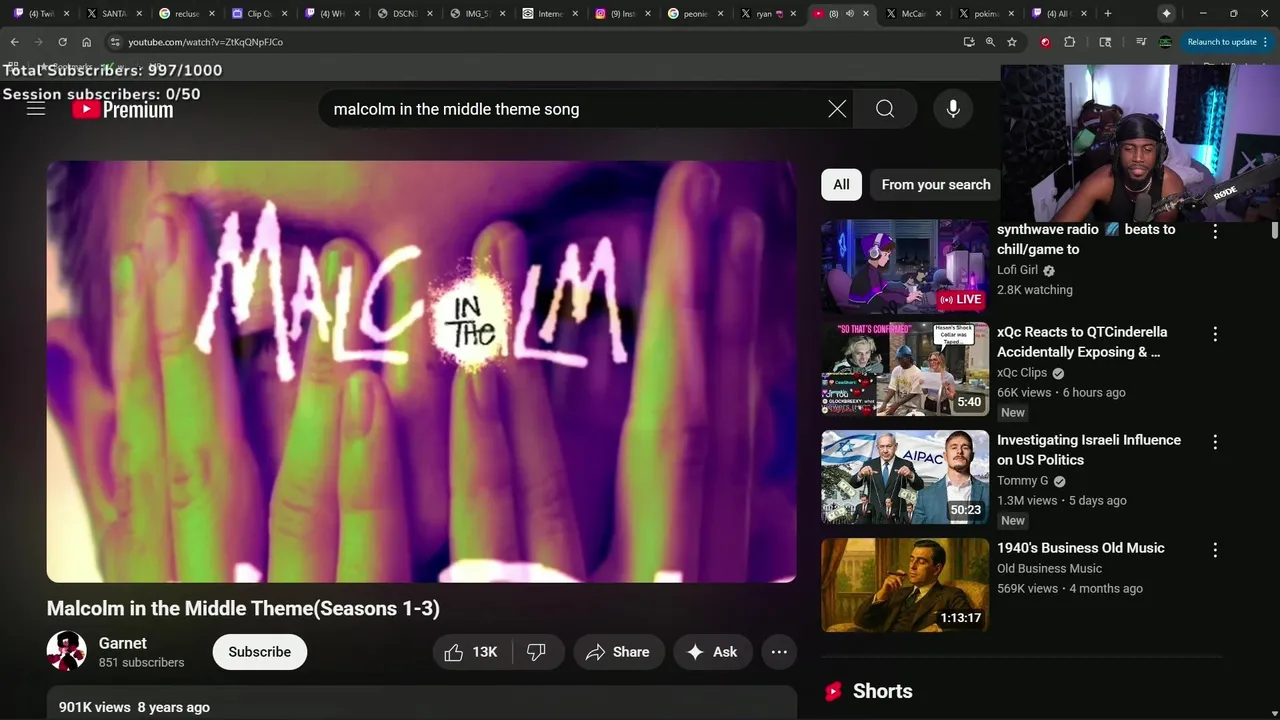Go back in browser history

pyautogui.click(x=14, y=42)
